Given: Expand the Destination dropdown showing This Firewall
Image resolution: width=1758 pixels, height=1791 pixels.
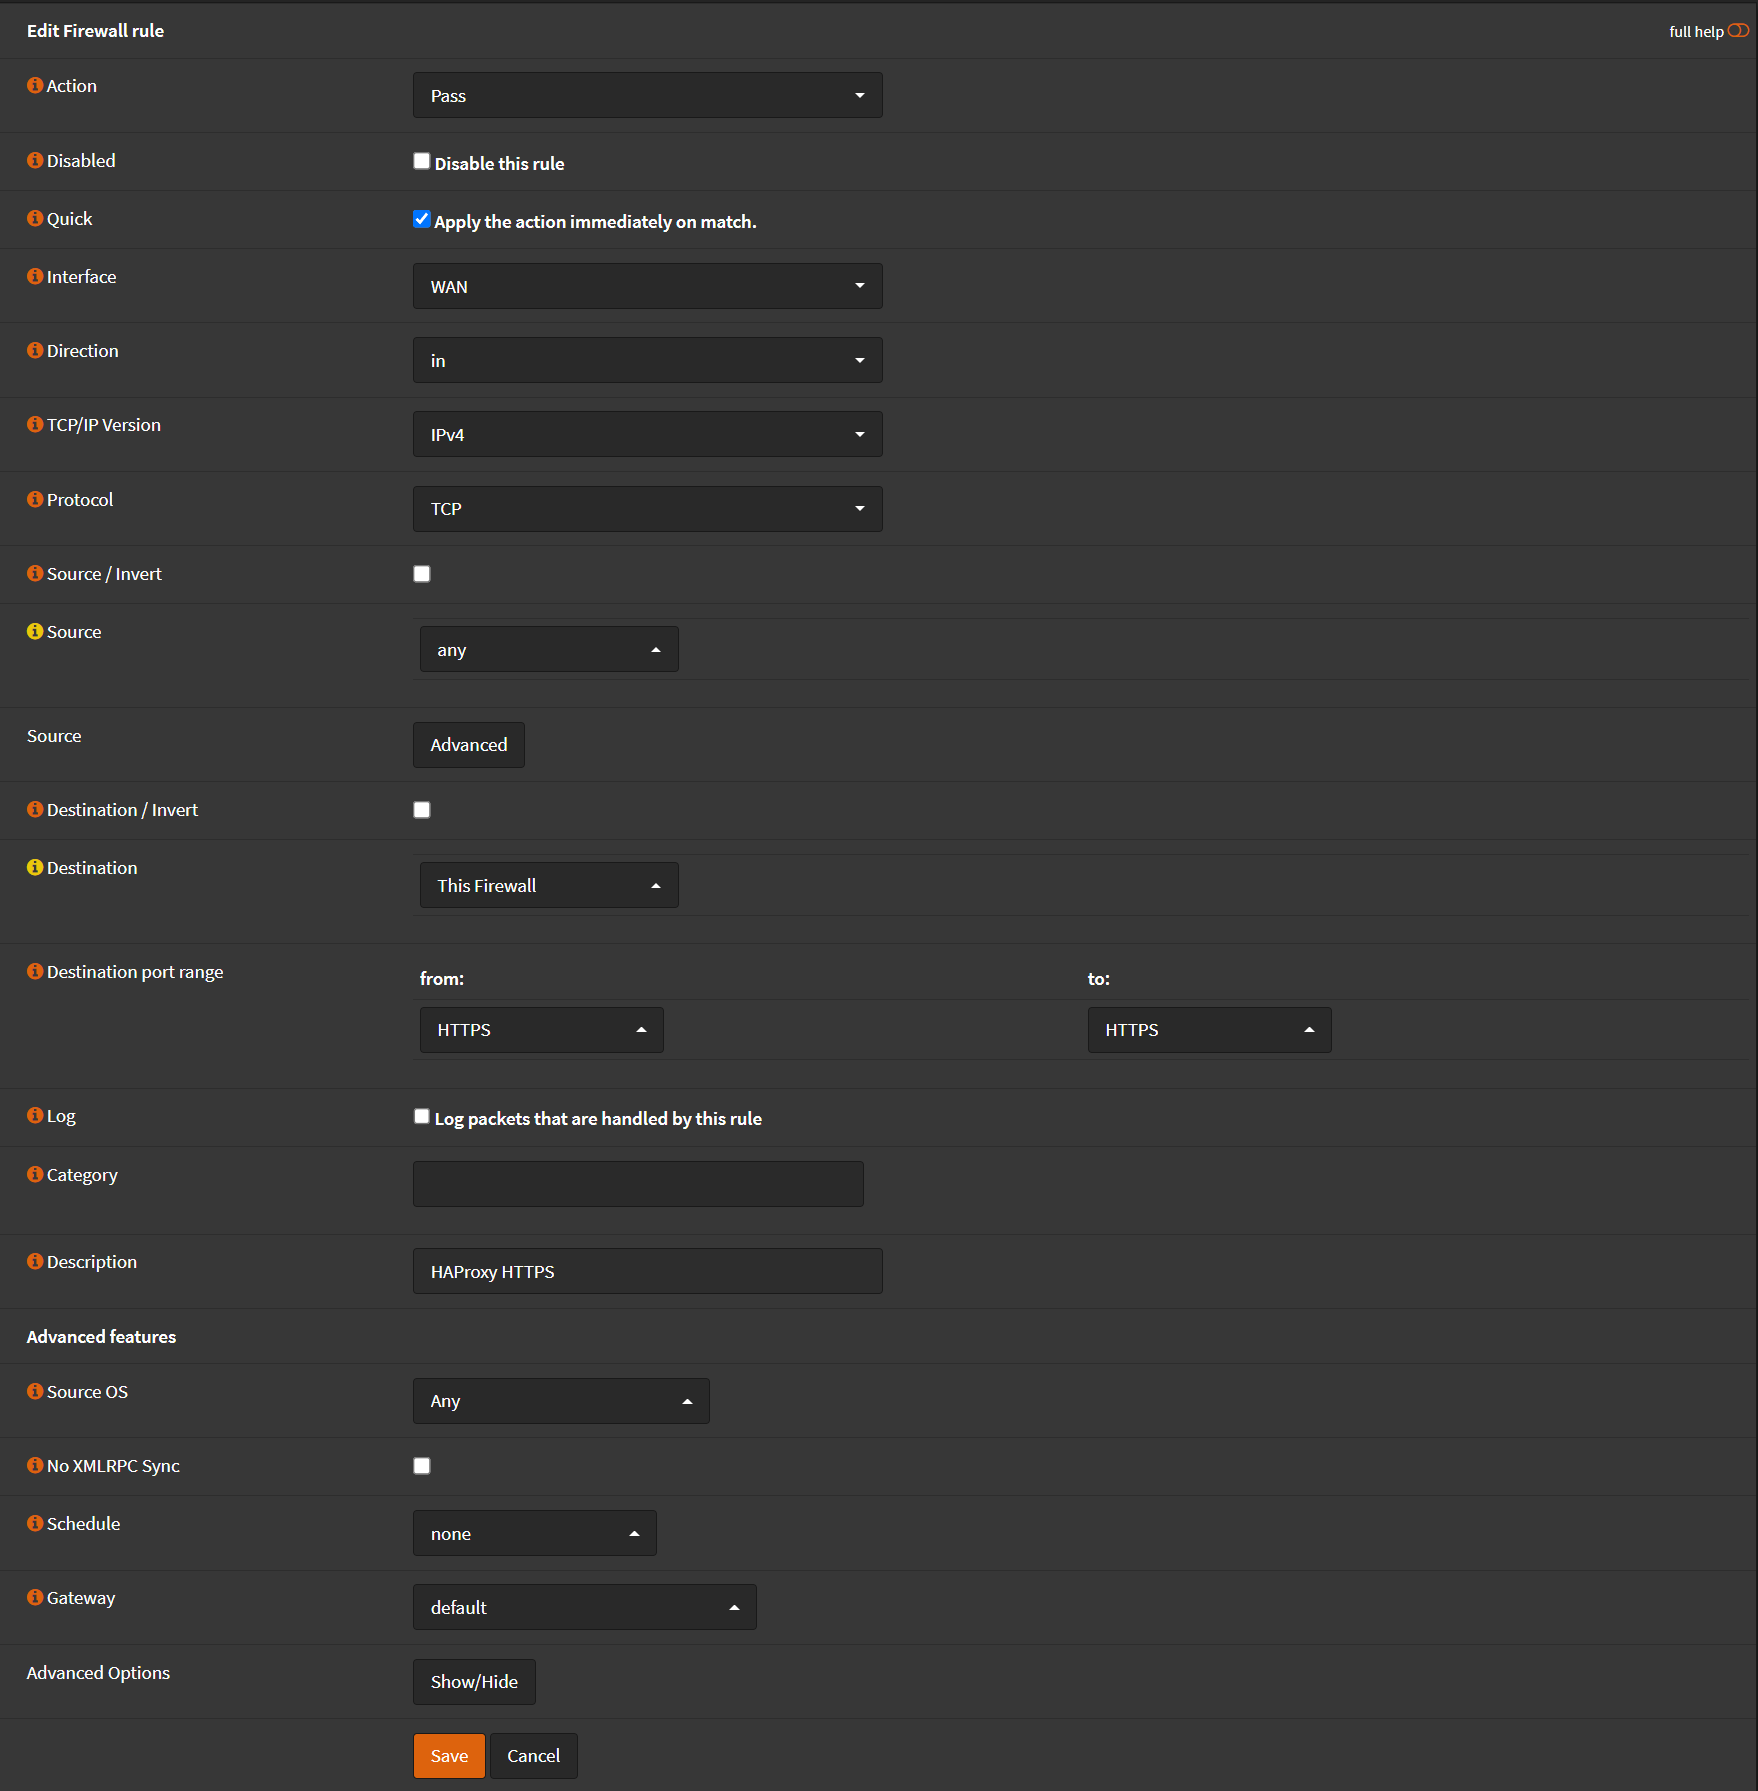Looking at the screenshot, I should (549, 886).
